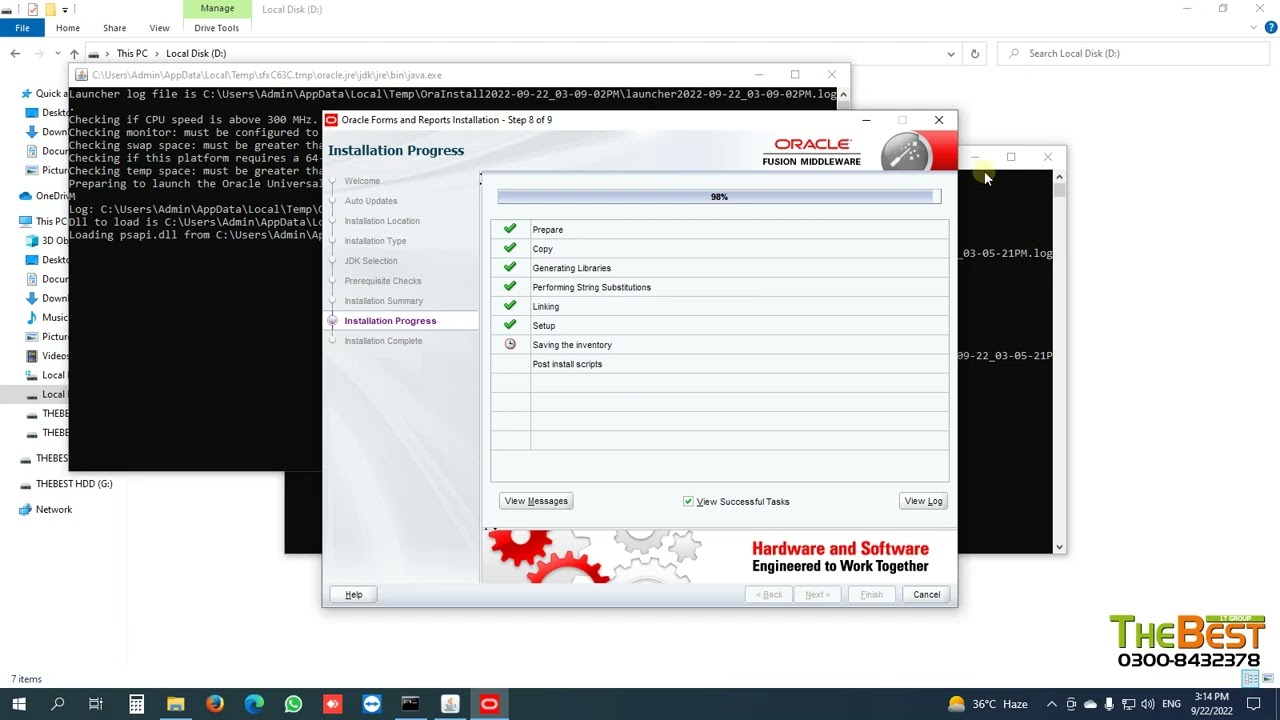The image size is (1280, 720).
Task: Switch to Command Prompt taskbar icon
Action: coord(410,704)
